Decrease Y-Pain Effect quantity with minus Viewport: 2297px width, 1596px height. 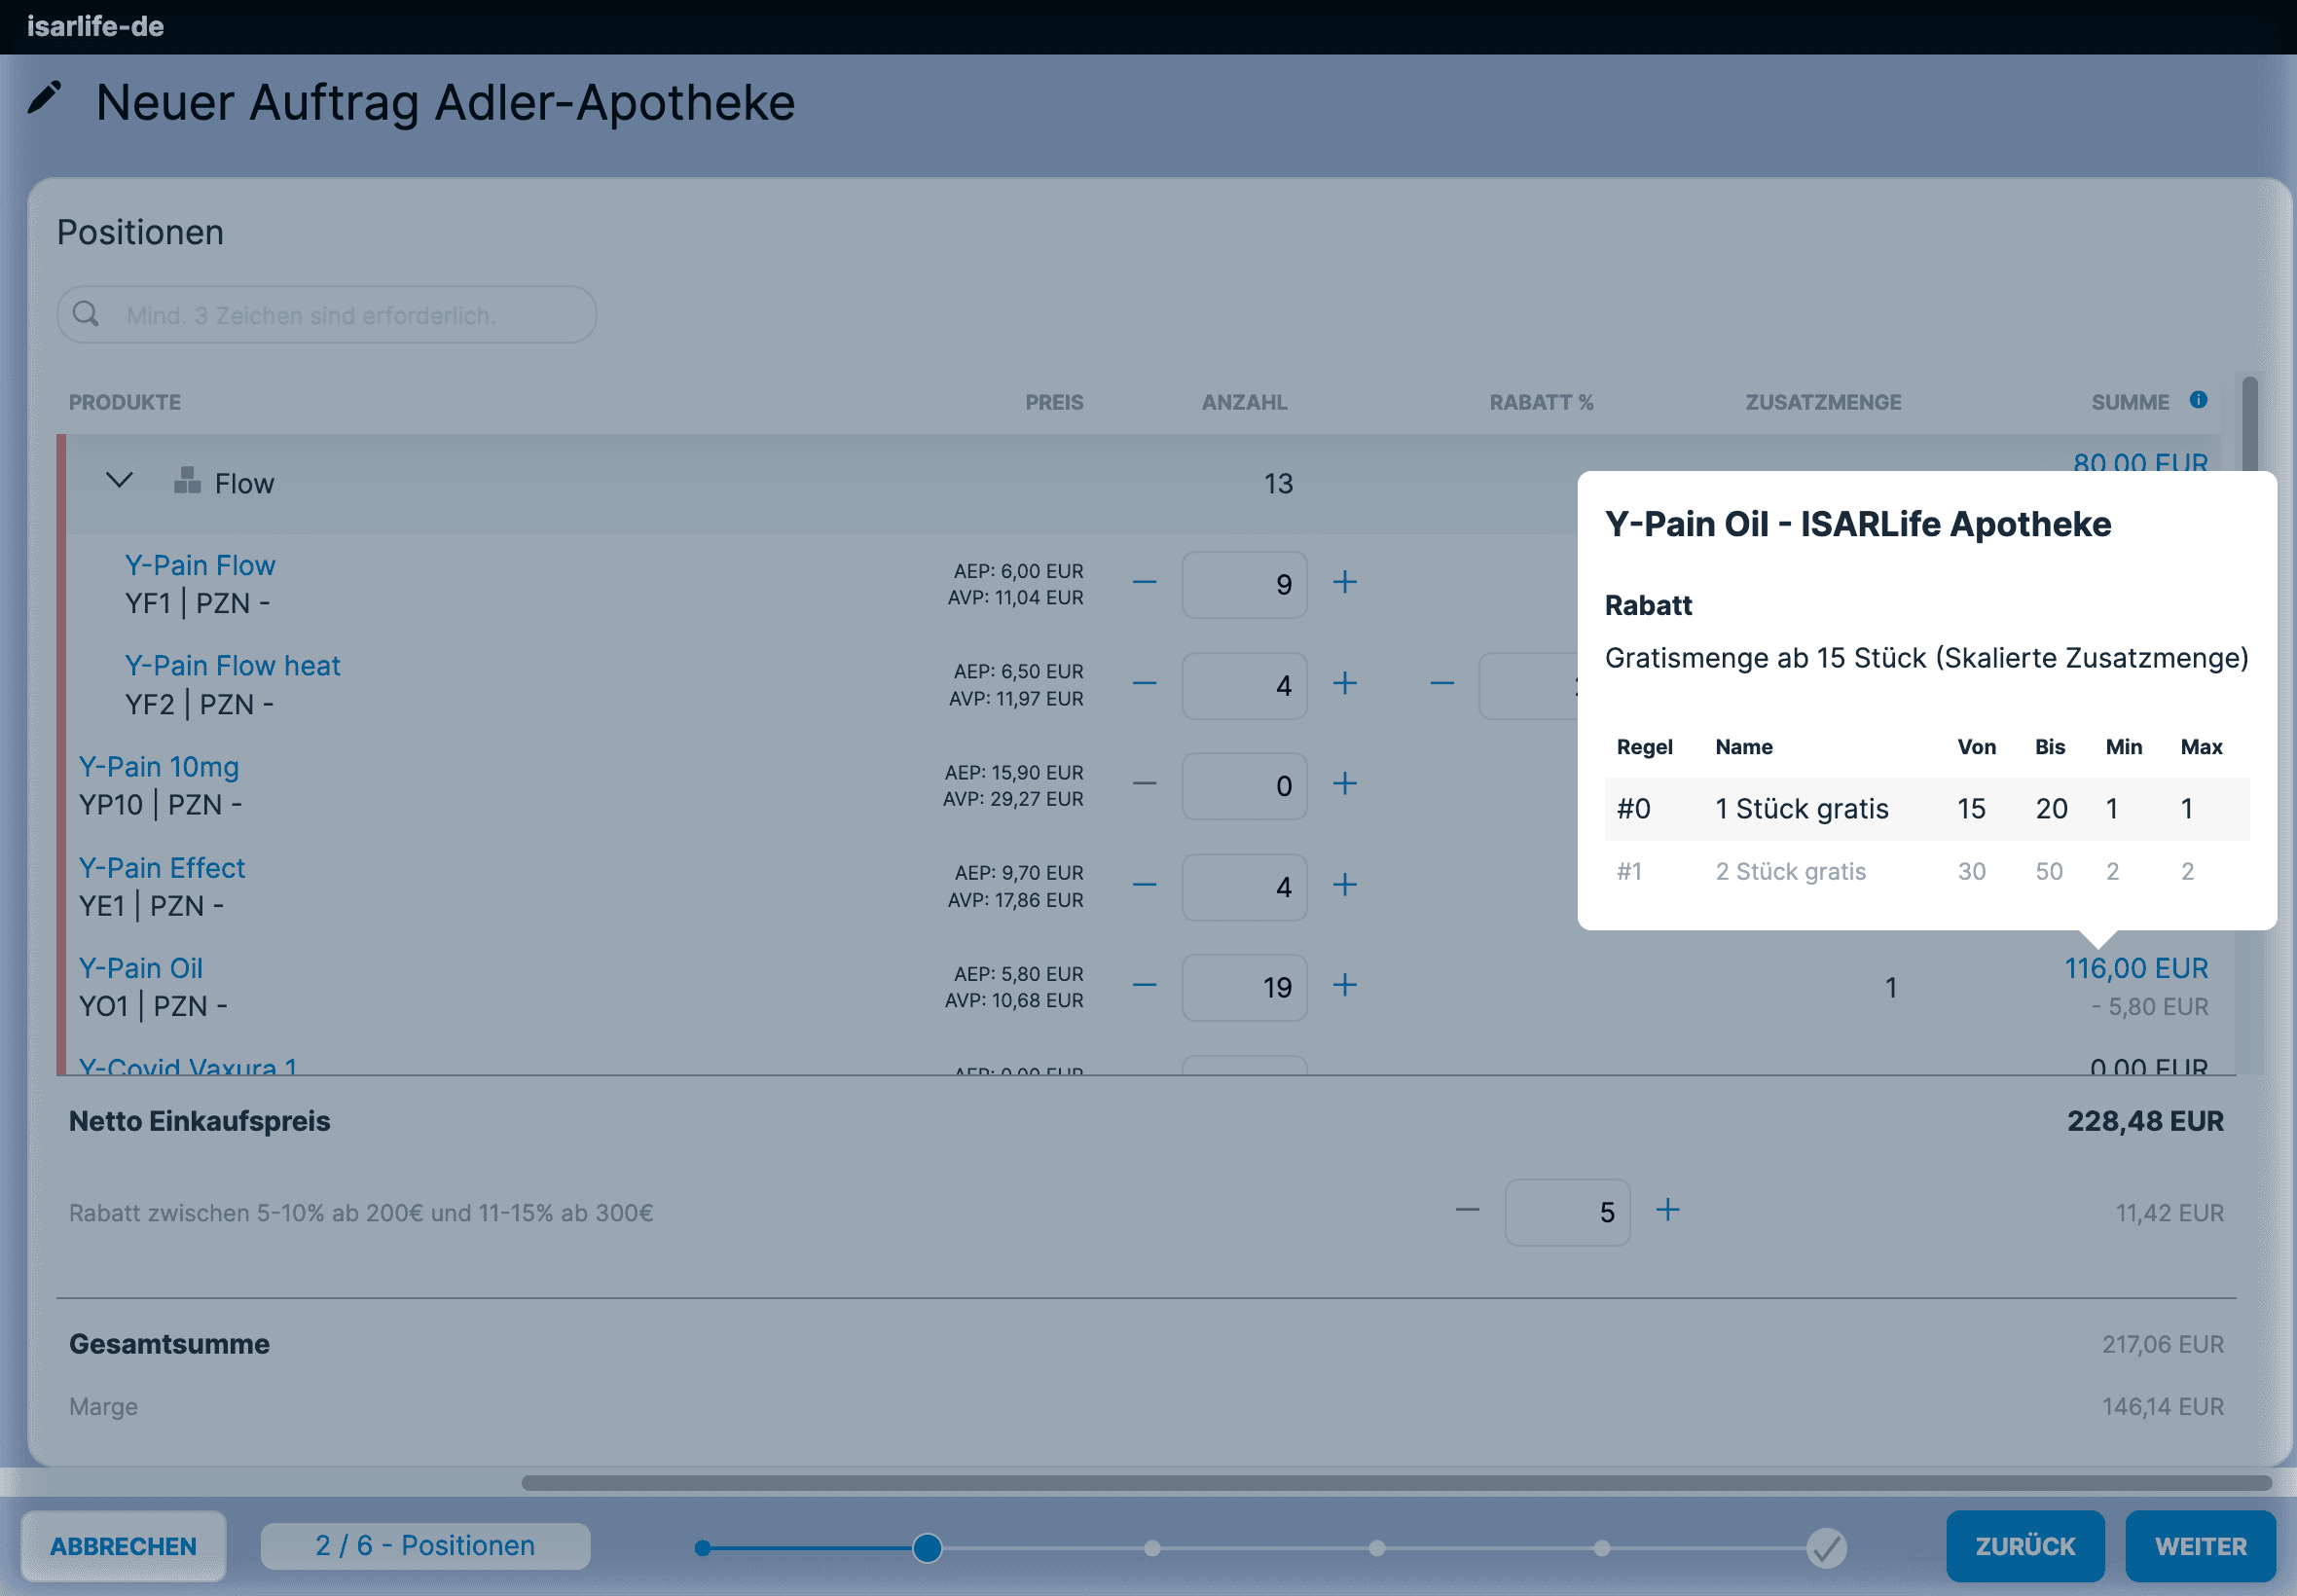[1144, 885]
